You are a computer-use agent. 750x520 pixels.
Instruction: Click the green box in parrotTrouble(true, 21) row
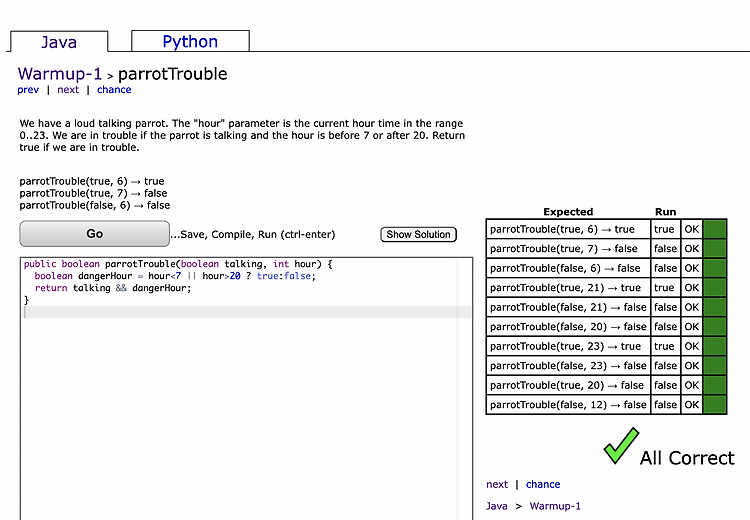coord(715,288)
